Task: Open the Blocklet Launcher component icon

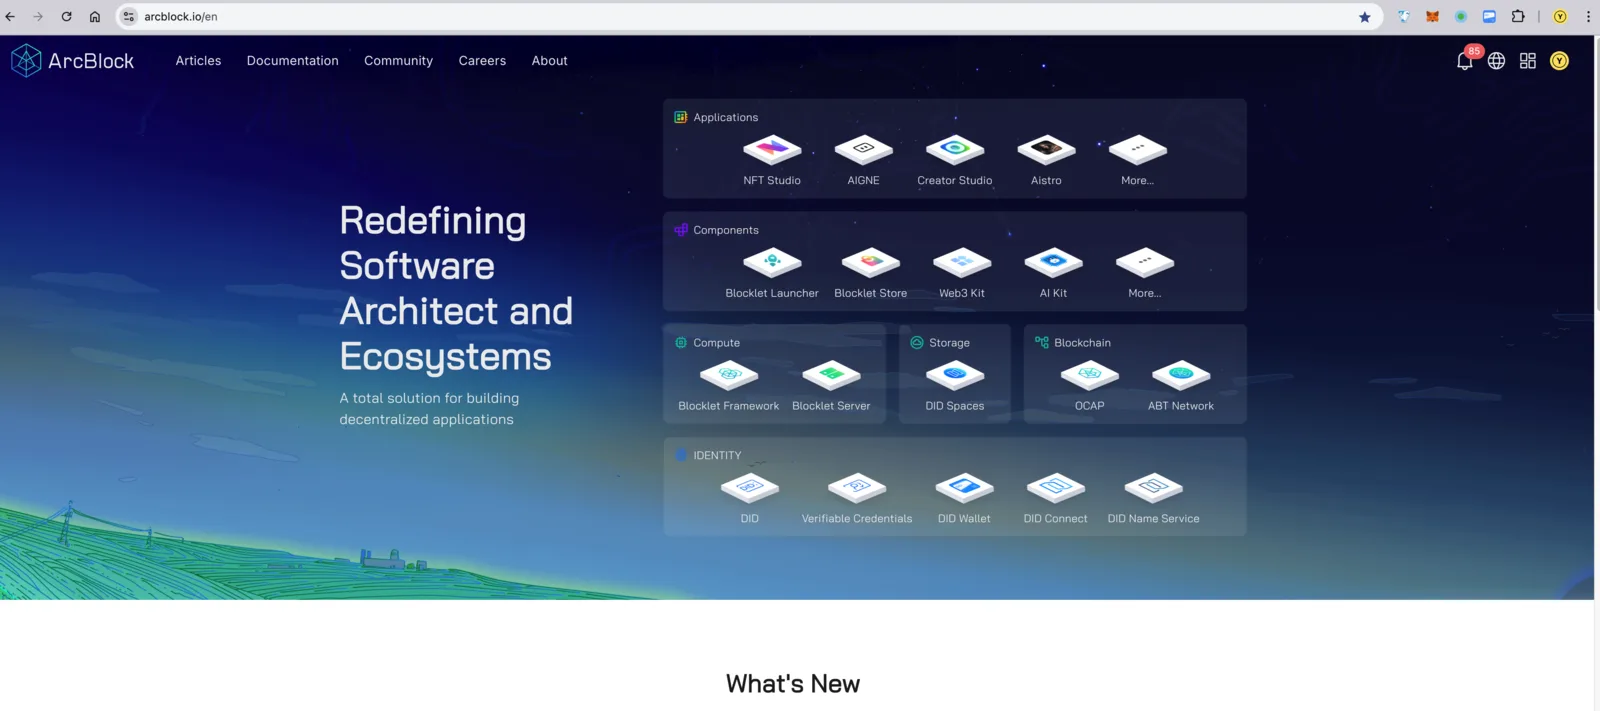Action: pos(772,263)
